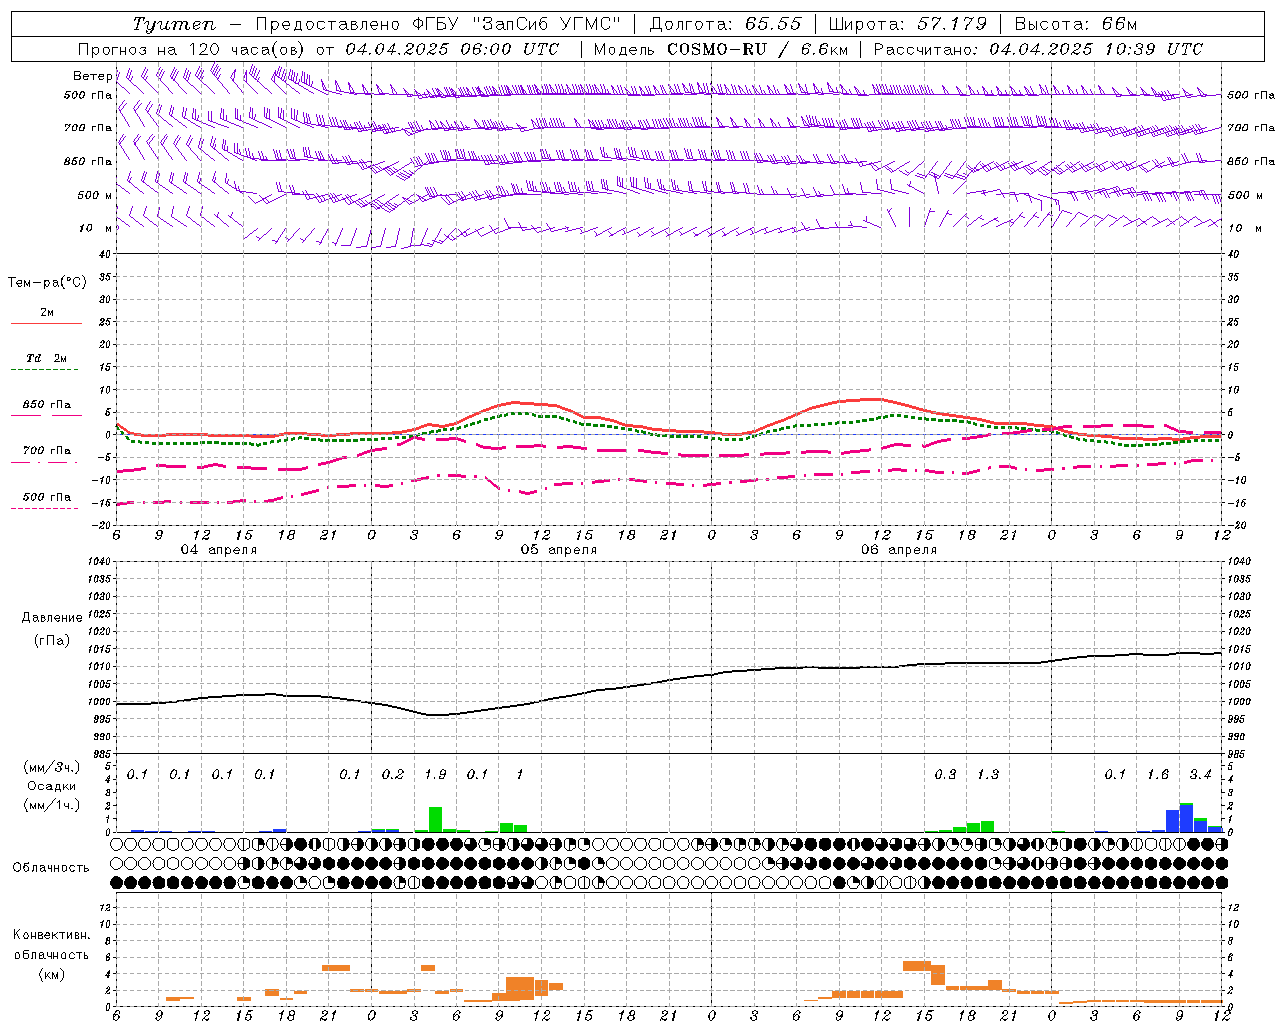1280x1024 pixels.
Task: Click the "850 гПа" temperature legend entry
Action: (x=47, y=405)
